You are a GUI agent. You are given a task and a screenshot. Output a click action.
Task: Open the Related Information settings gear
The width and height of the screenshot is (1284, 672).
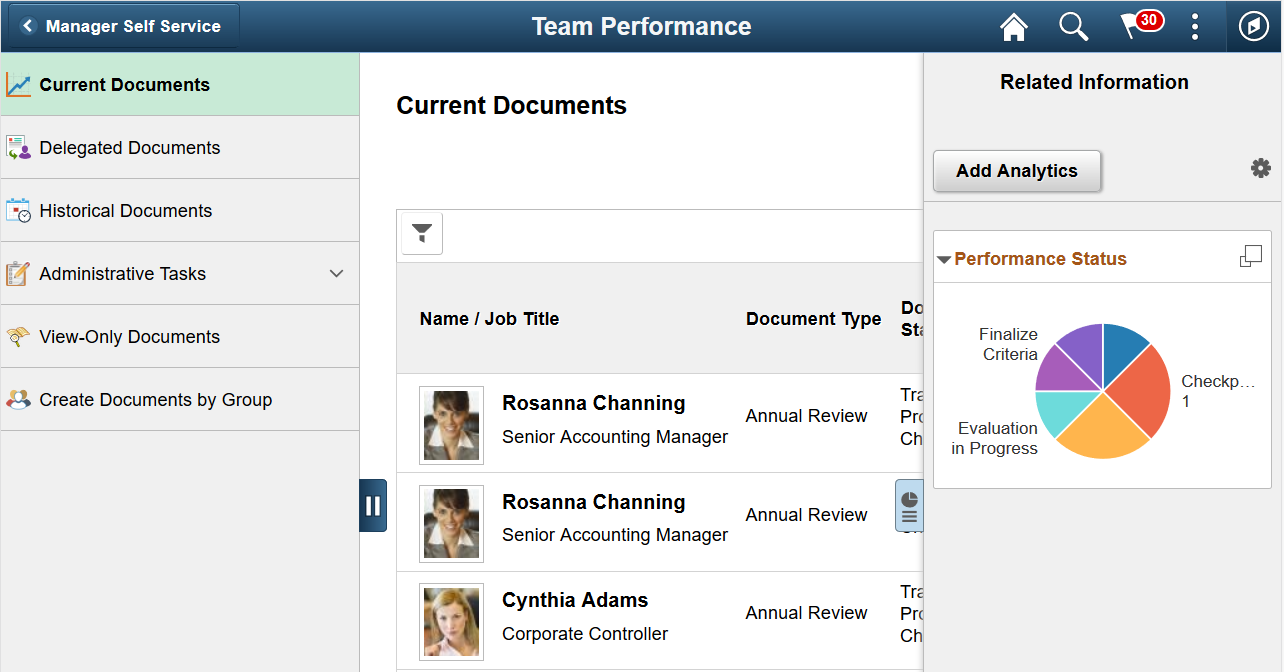tap(1261, 168)
